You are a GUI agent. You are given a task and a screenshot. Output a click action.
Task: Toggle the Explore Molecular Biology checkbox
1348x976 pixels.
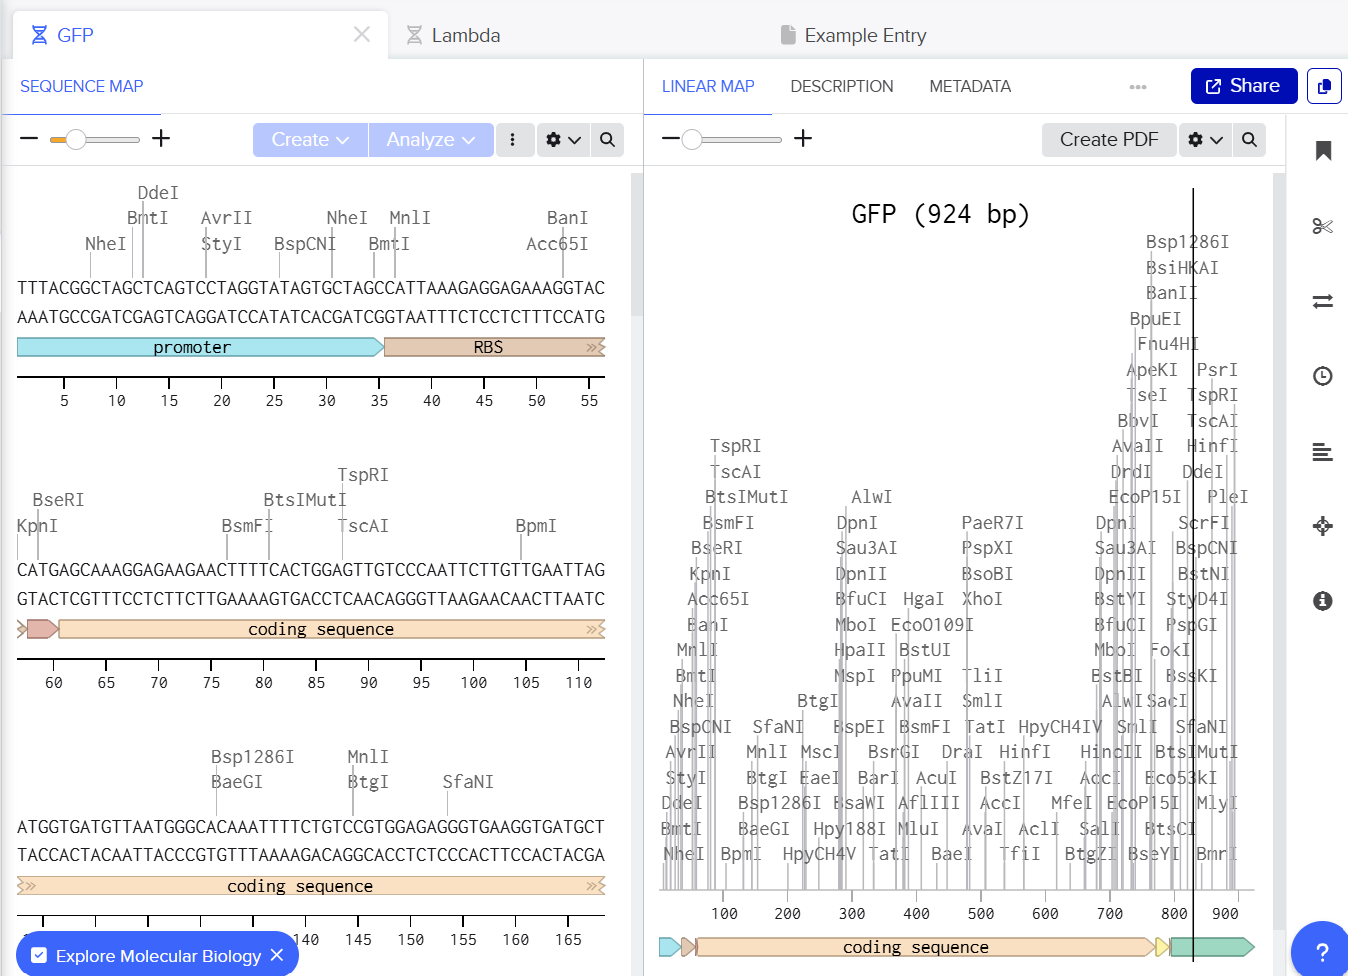[x=39, y=956]
